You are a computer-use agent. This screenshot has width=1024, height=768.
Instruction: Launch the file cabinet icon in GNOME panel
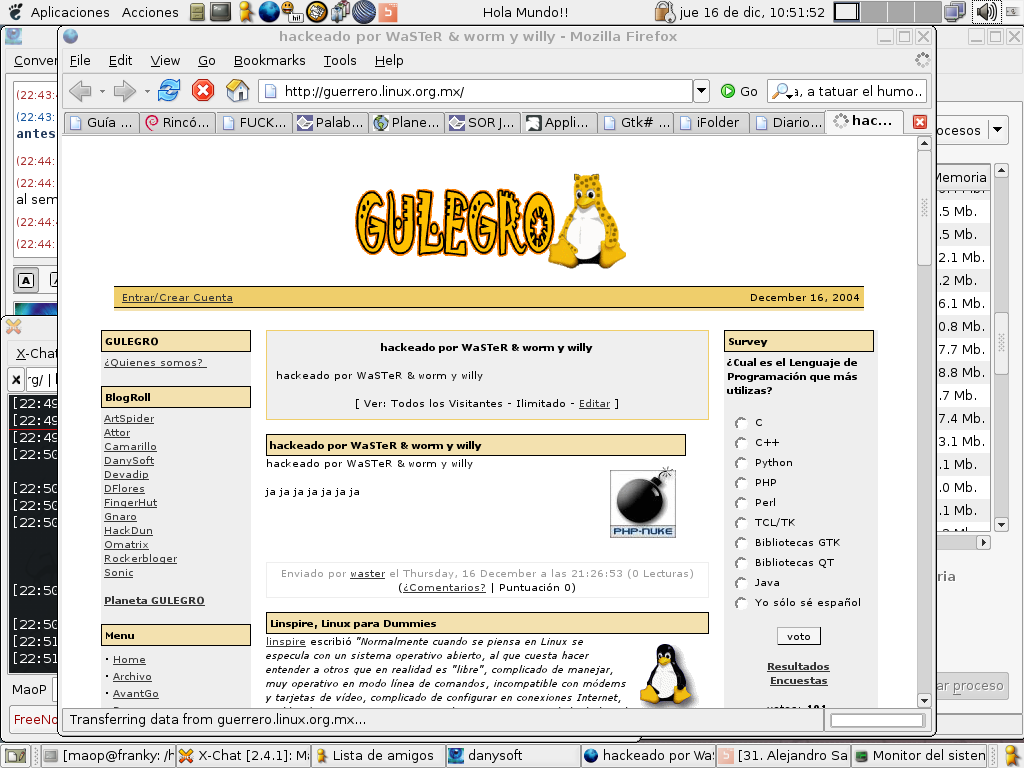[197, 12]
